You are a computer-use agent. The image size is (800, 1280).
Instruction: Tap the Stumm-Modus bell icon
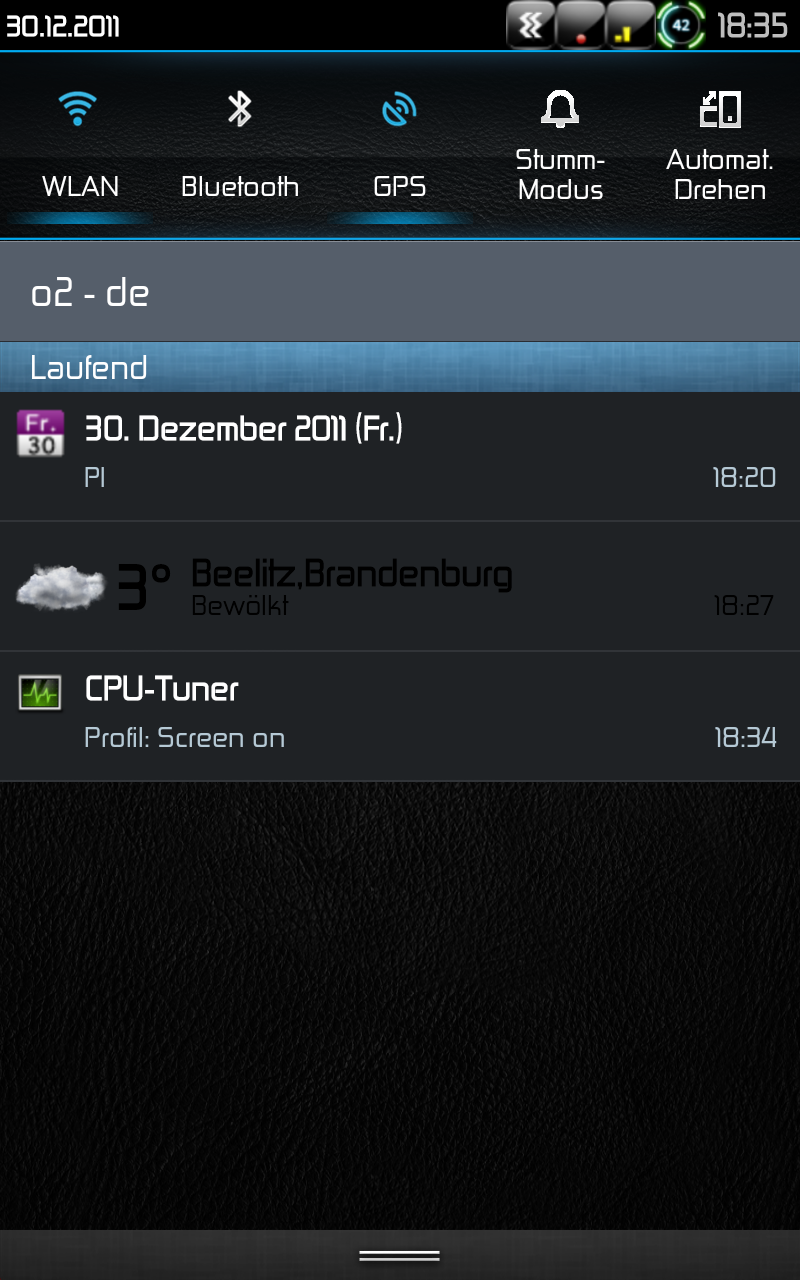tap(560, 109)
